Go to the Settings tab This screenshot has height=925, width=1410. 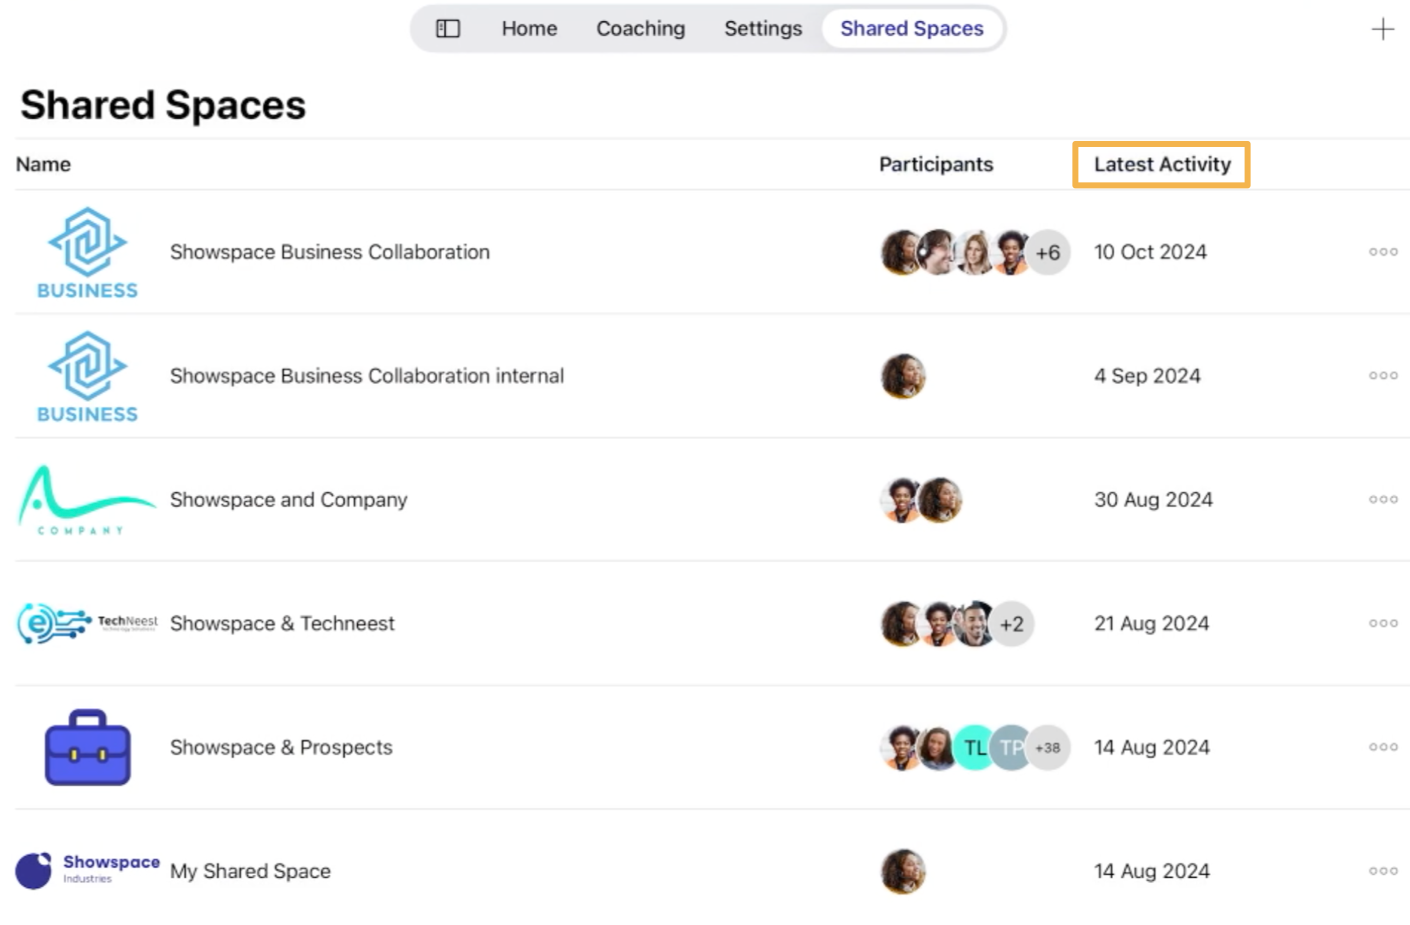pos(762,29)
